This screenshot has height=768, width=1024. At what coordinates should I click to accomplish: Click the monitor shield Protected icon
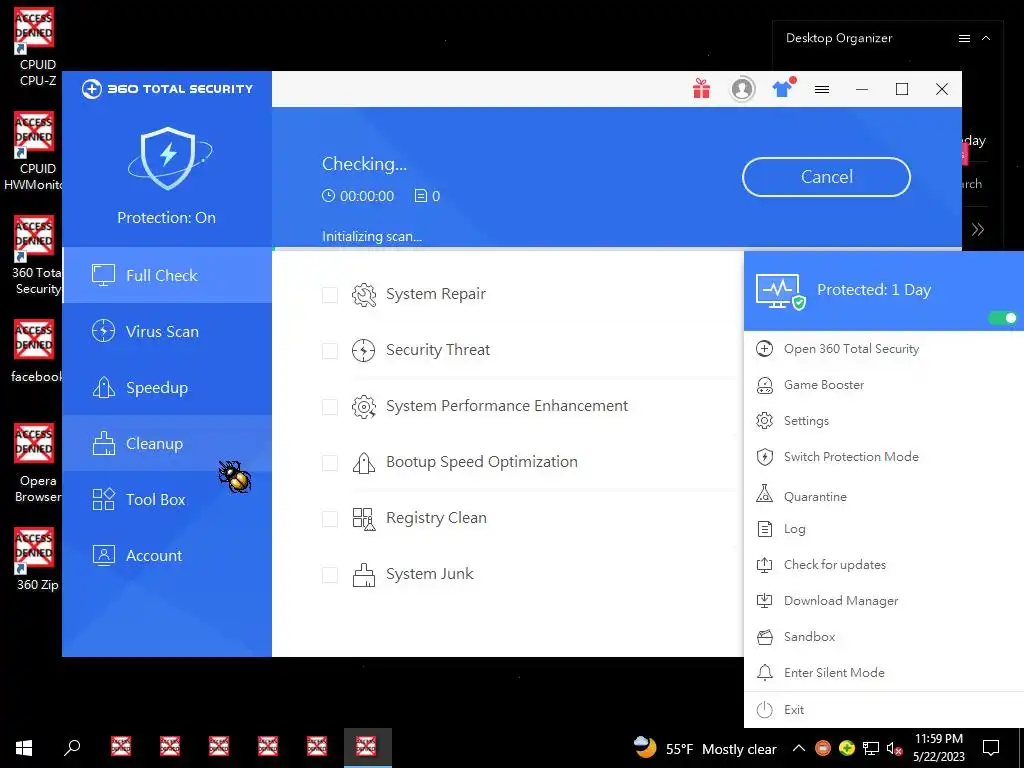pos(780,291)
